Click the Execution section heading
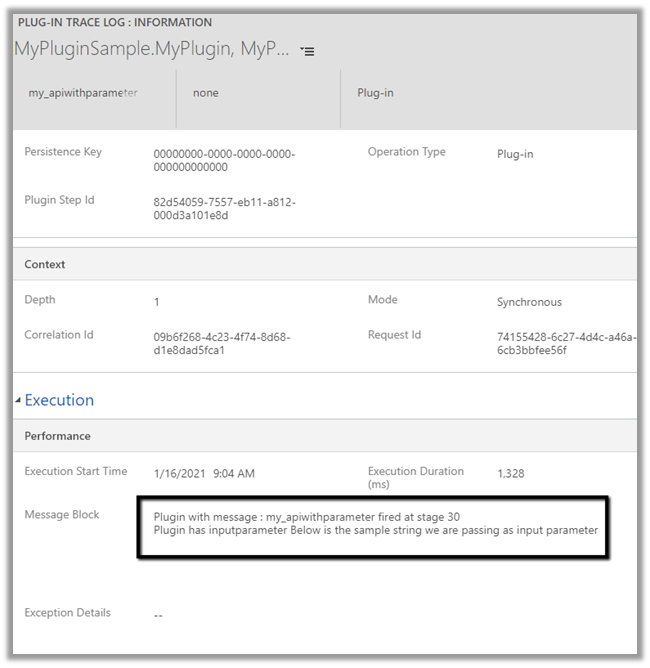This screenshot has height=668, width=650. (59, 400)
